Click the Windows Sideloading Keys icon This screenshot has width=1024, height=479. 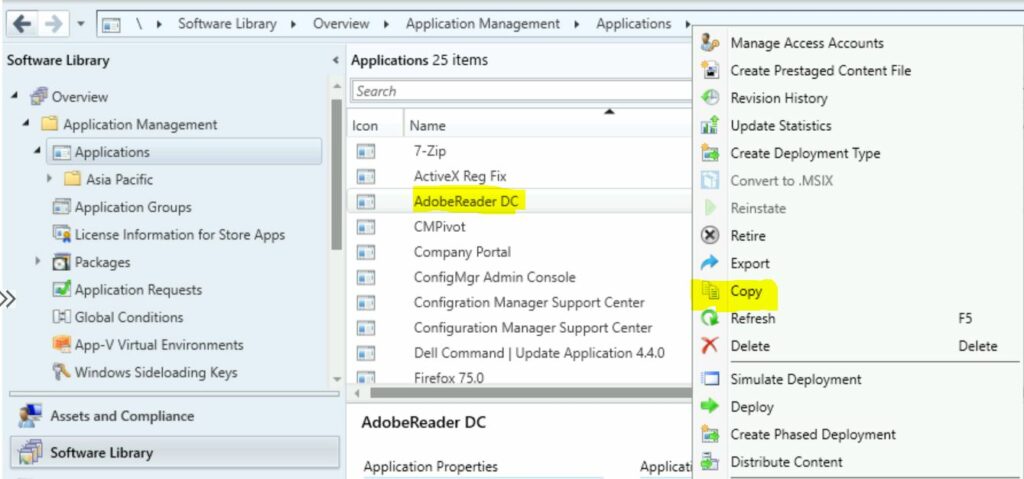point(61,372)
